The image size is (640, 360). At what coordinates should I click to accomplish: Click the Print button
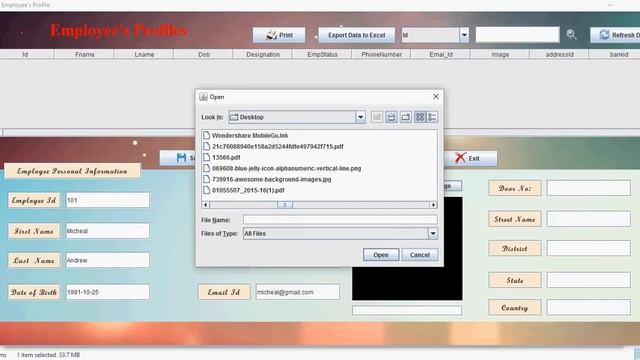pyautogui.click(x=279, y=35)
